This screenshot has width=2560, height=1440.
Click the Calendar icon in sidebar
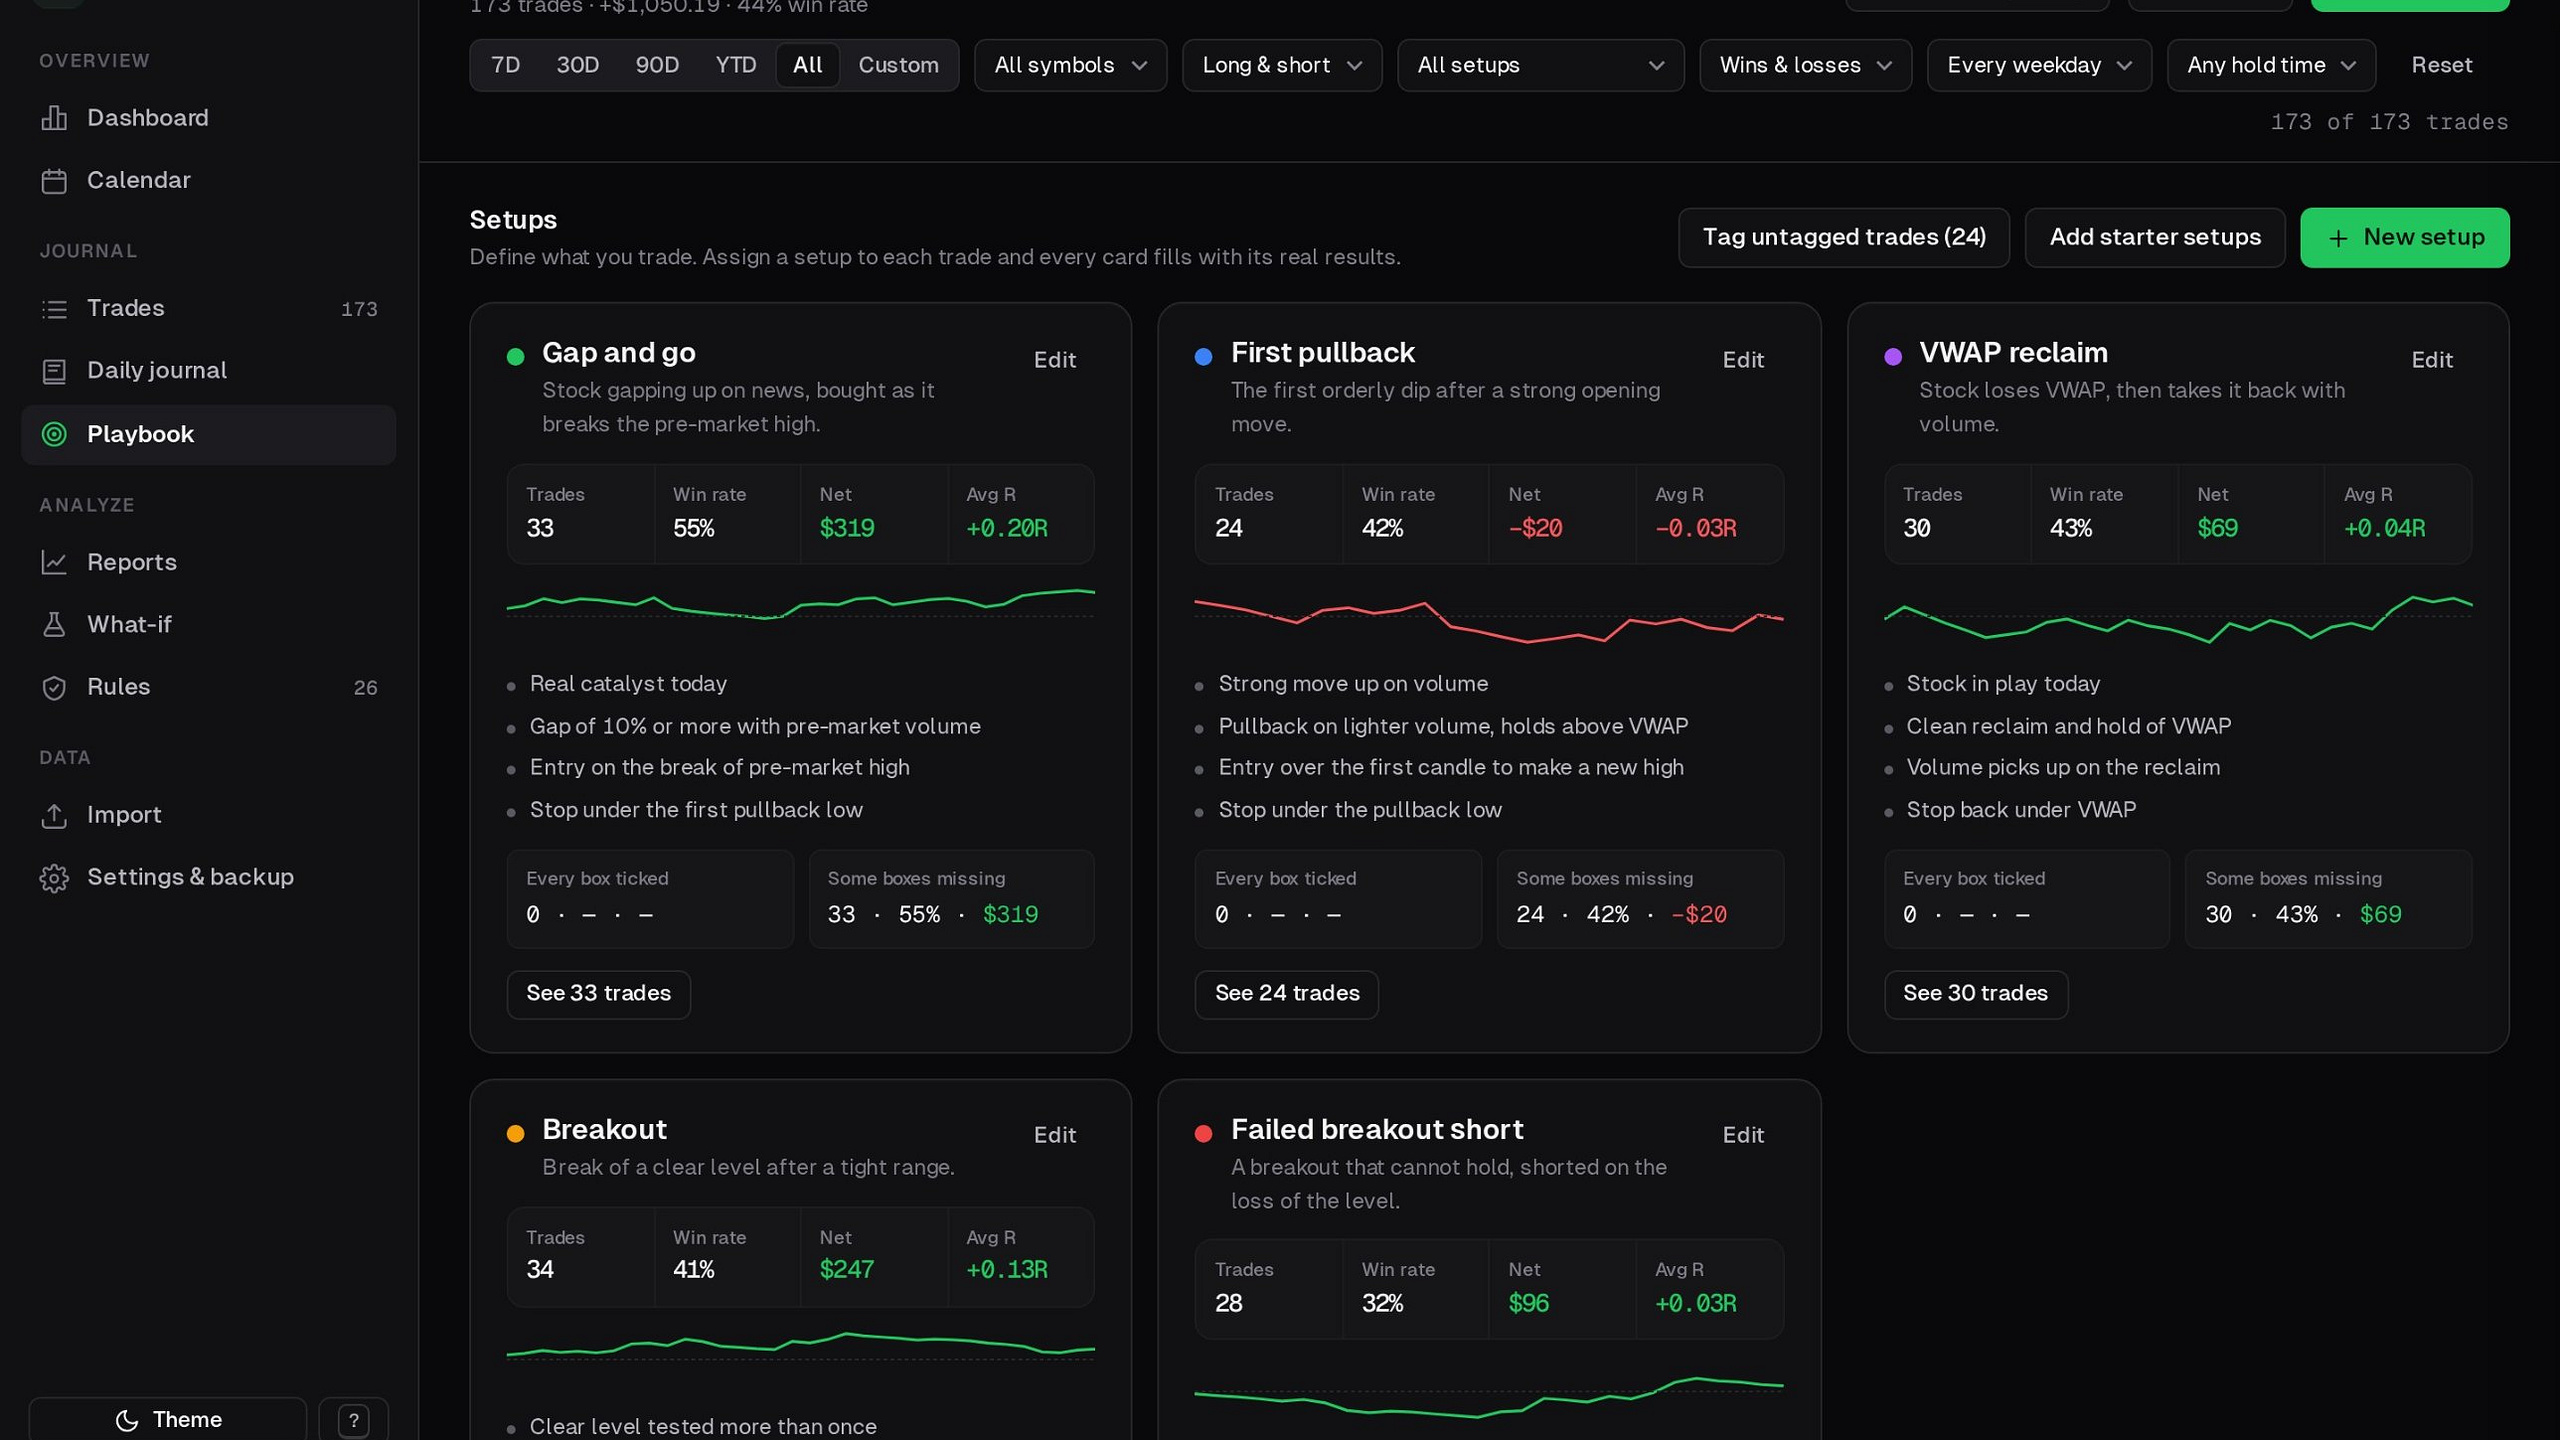tap(54, 181)
